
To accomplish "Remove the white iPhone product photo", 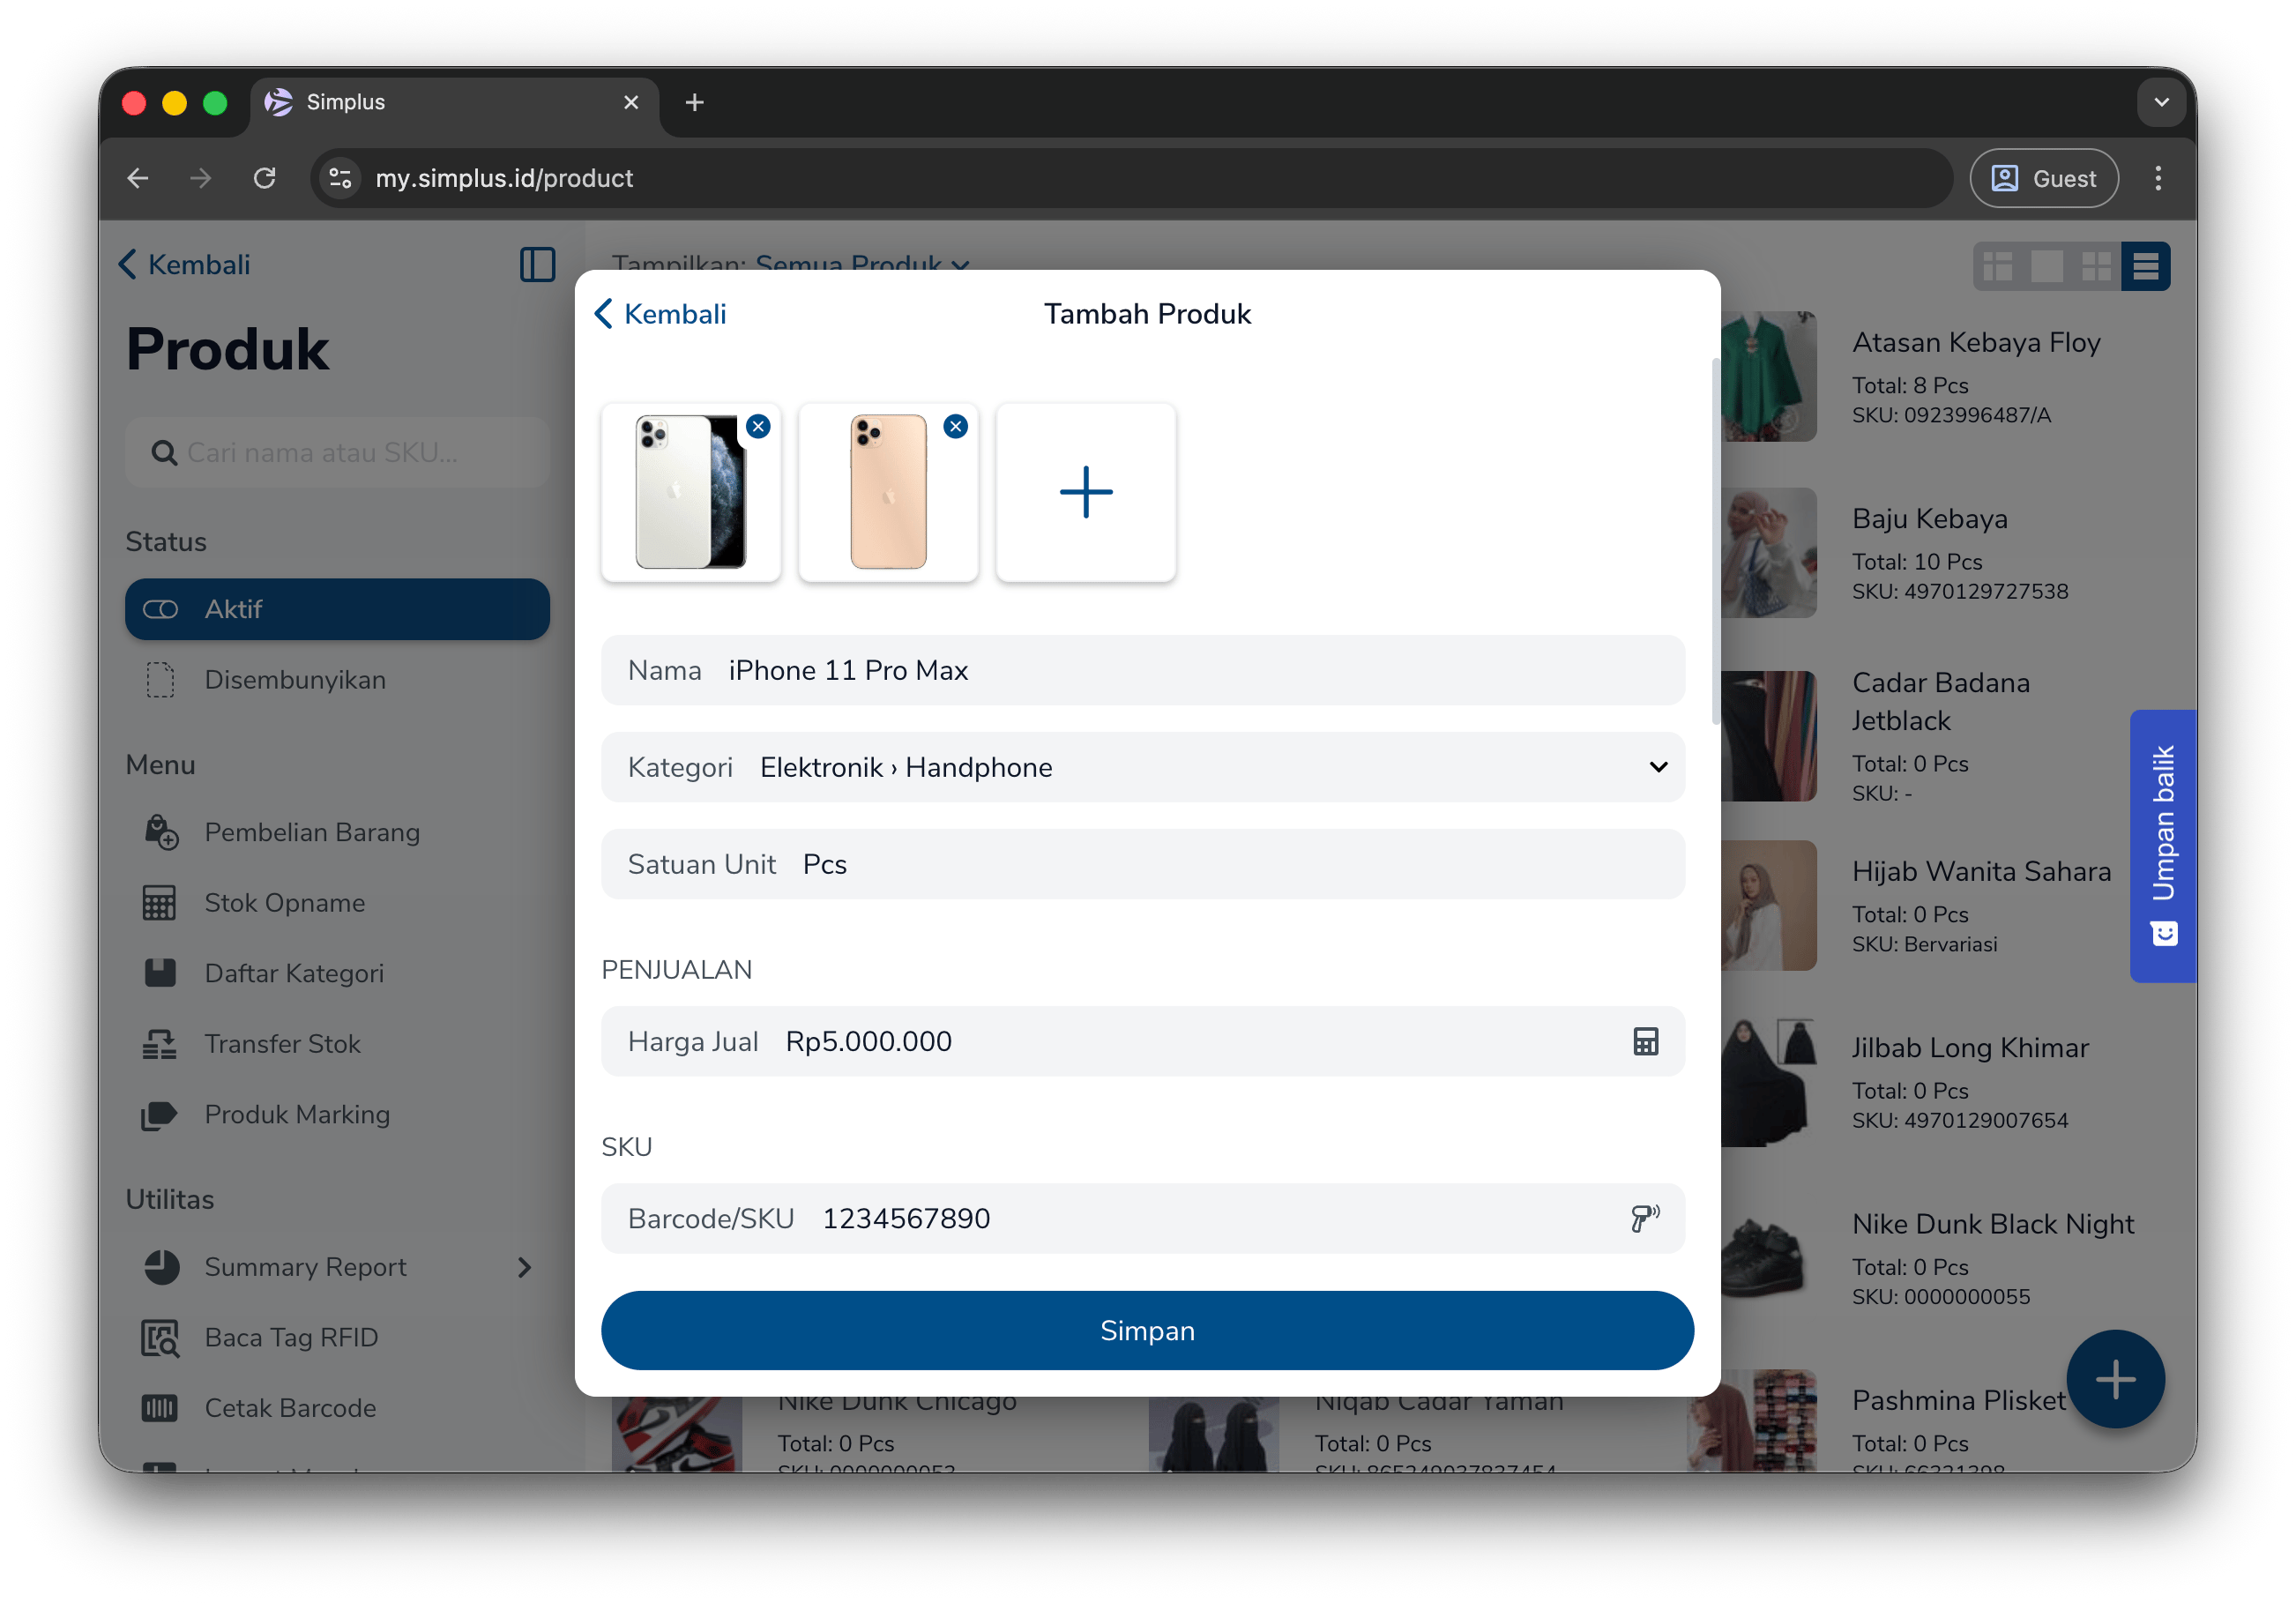I will coord(758,427).
